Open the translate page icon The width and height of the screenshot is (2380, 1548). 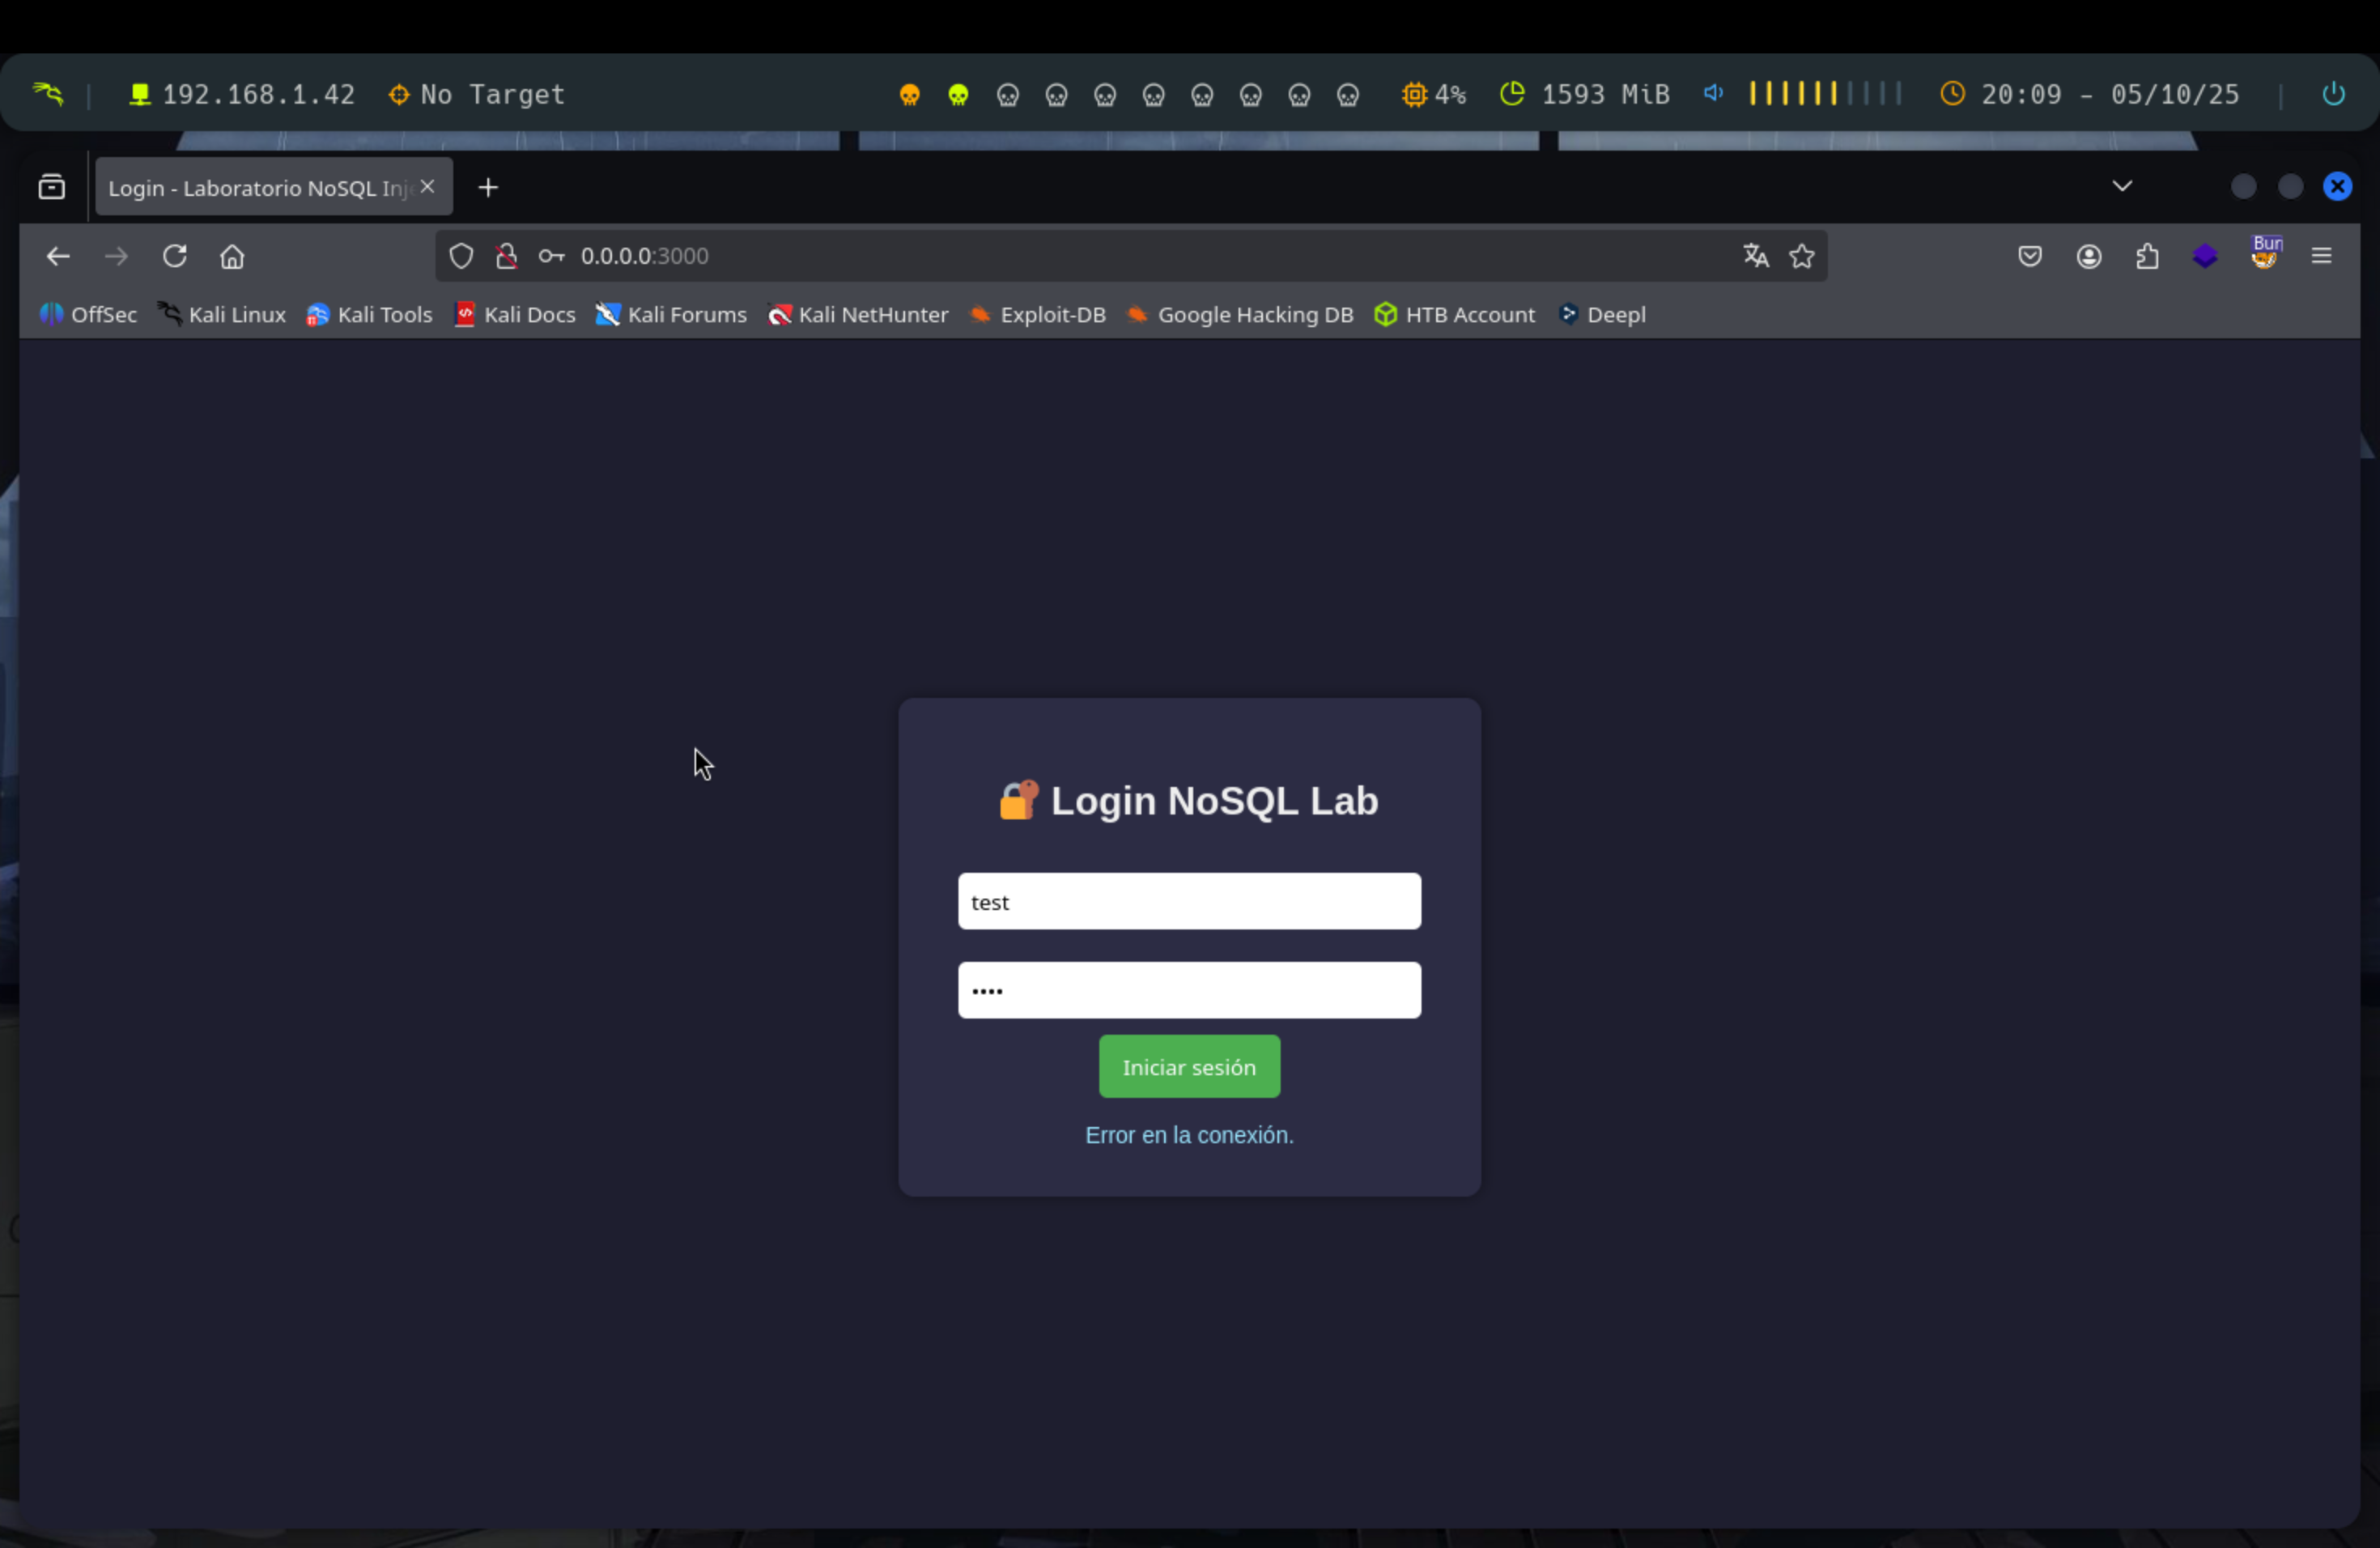(1756, 256)
